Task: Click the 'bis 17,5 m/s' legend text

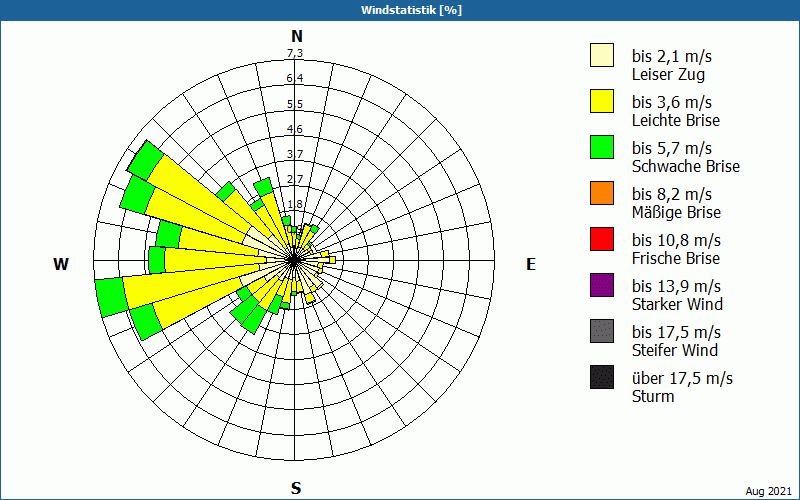Action: click(676, 332)
